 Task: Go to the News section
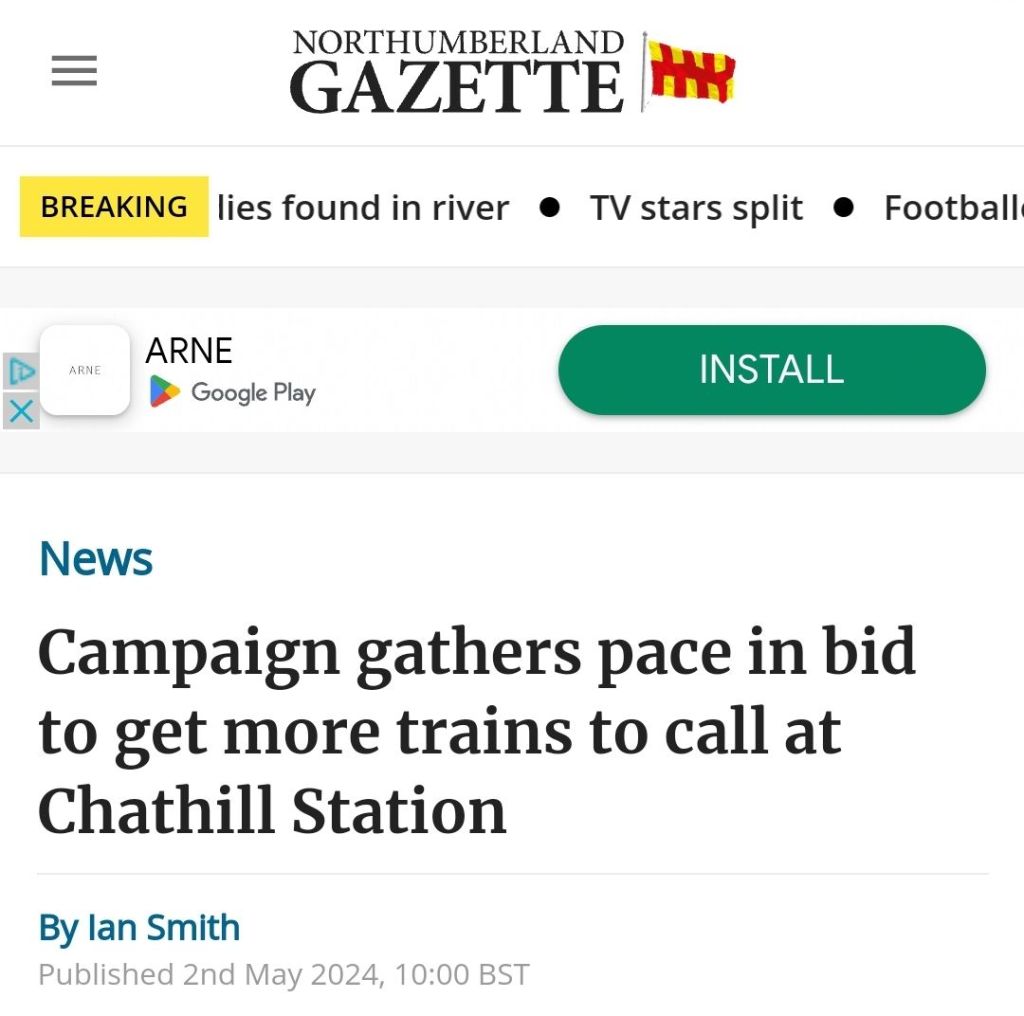pyautogui.click(x=96, y=559)
